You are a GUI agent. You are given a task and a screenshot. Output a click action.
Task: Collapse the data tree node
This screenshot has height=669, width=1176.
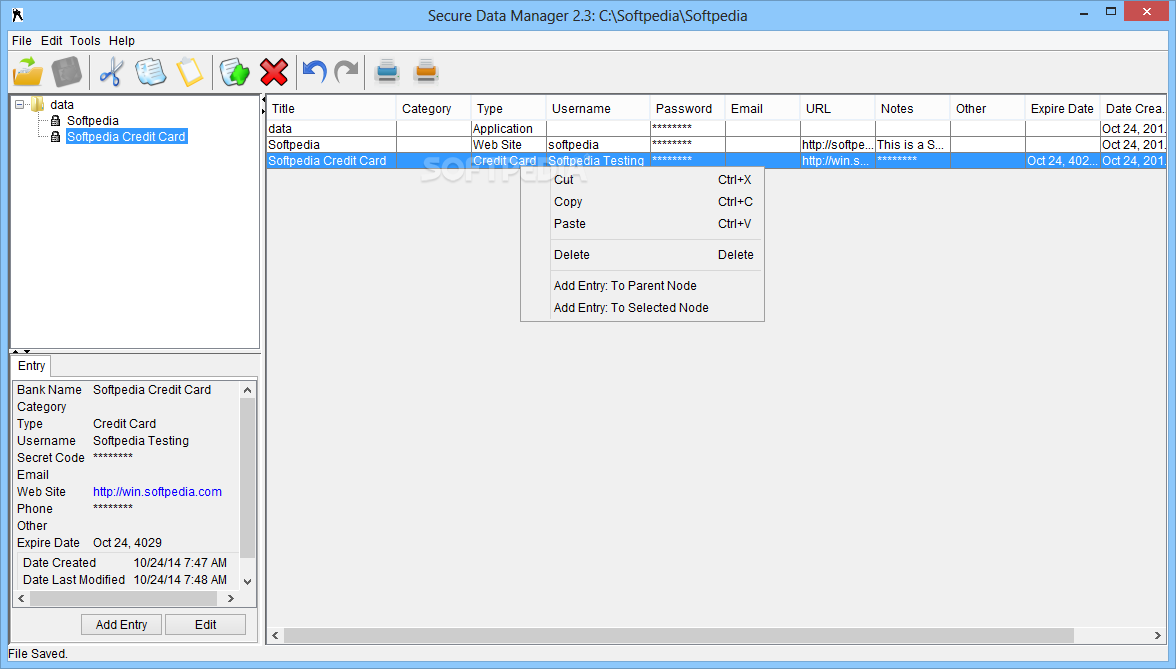click(x=20, y=104)
